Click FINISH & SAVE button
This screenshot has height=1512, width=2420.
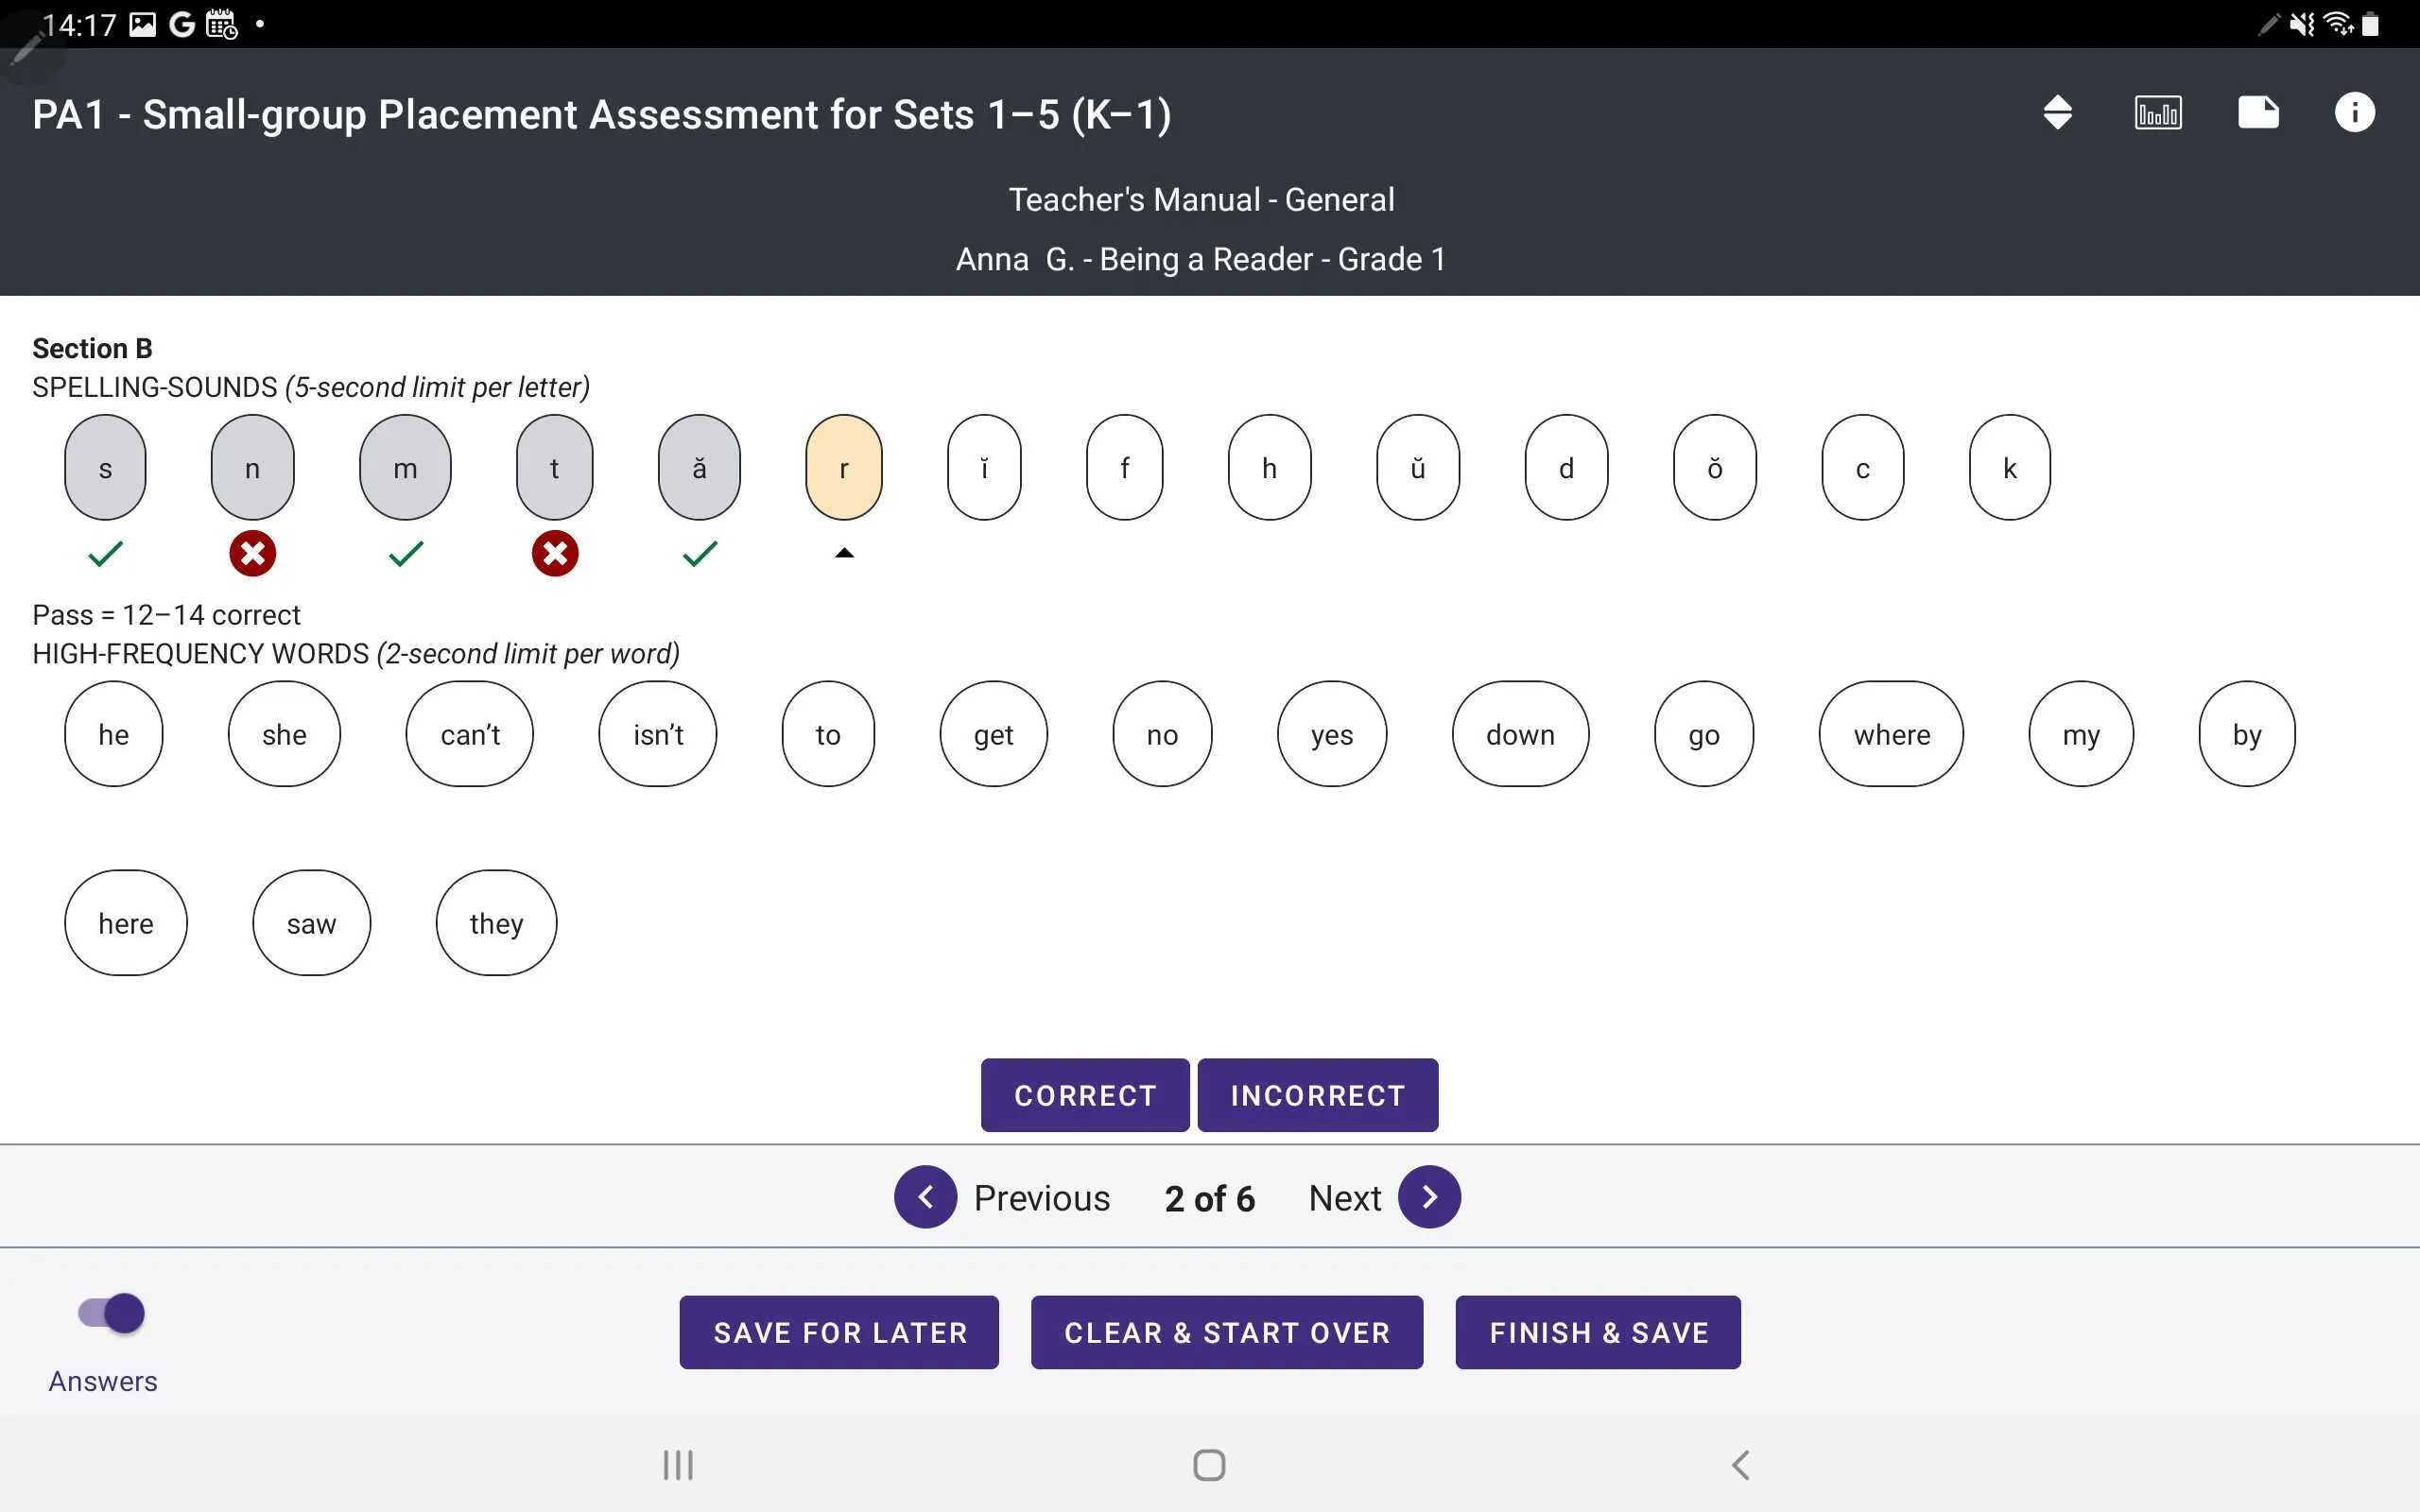pyautogui.click(x=1598, y=1331)
